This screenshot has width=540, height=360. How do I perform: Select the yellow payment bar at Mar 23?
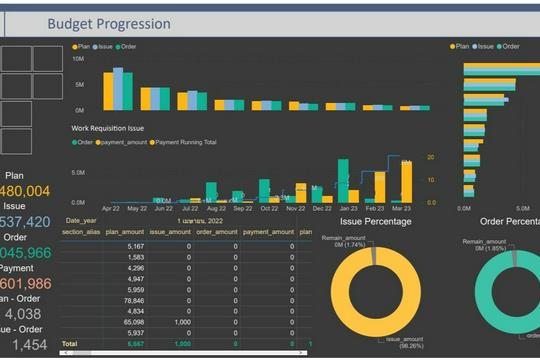(x=407, y=182)
